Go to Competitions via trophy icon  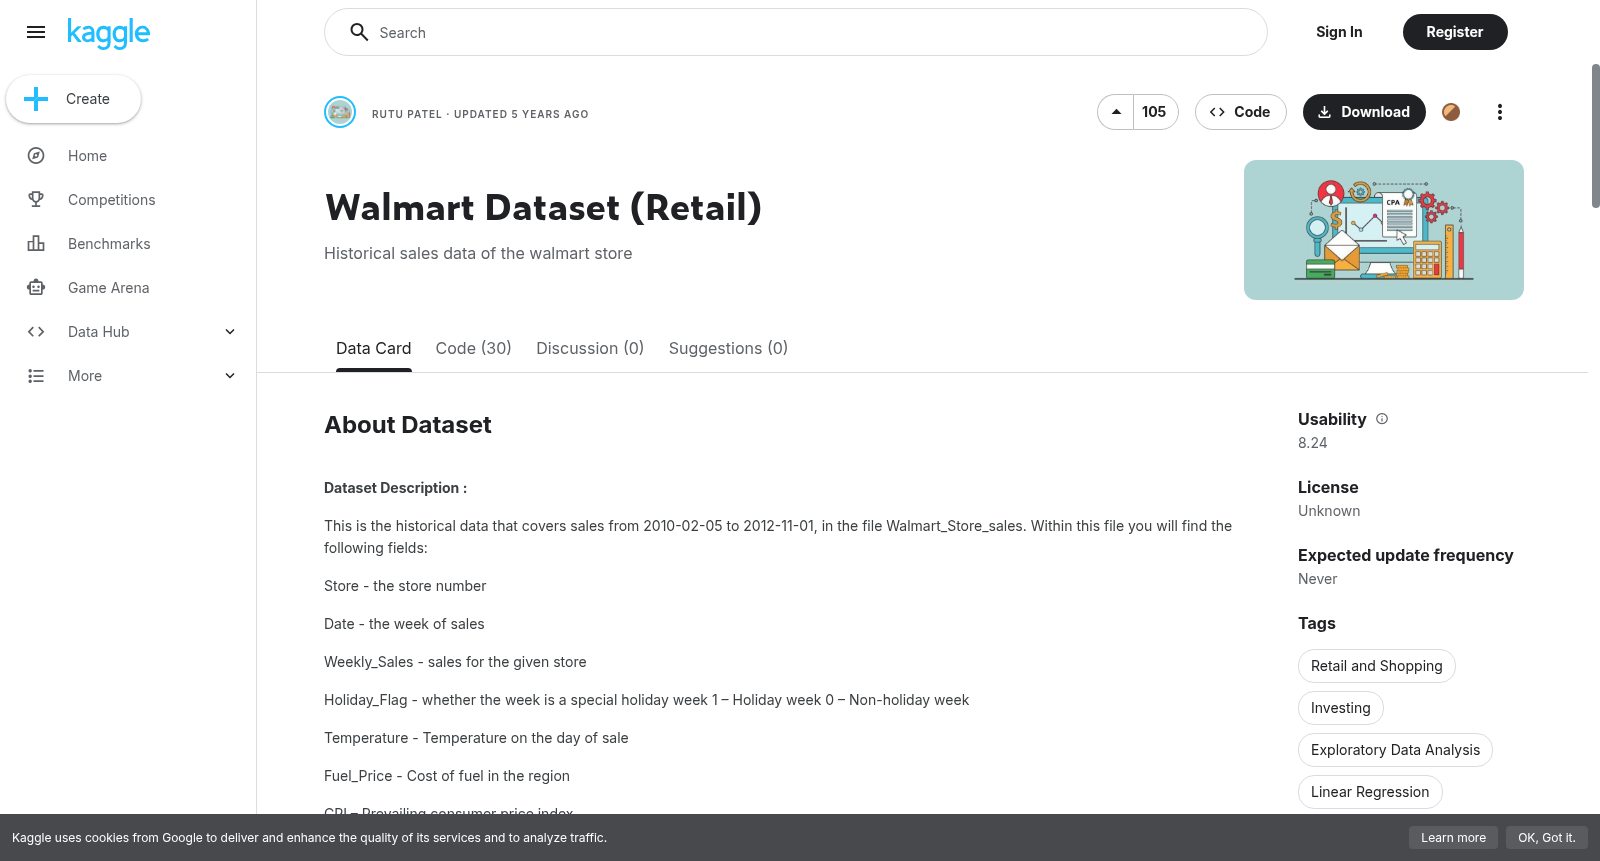[x=36, y=200]
